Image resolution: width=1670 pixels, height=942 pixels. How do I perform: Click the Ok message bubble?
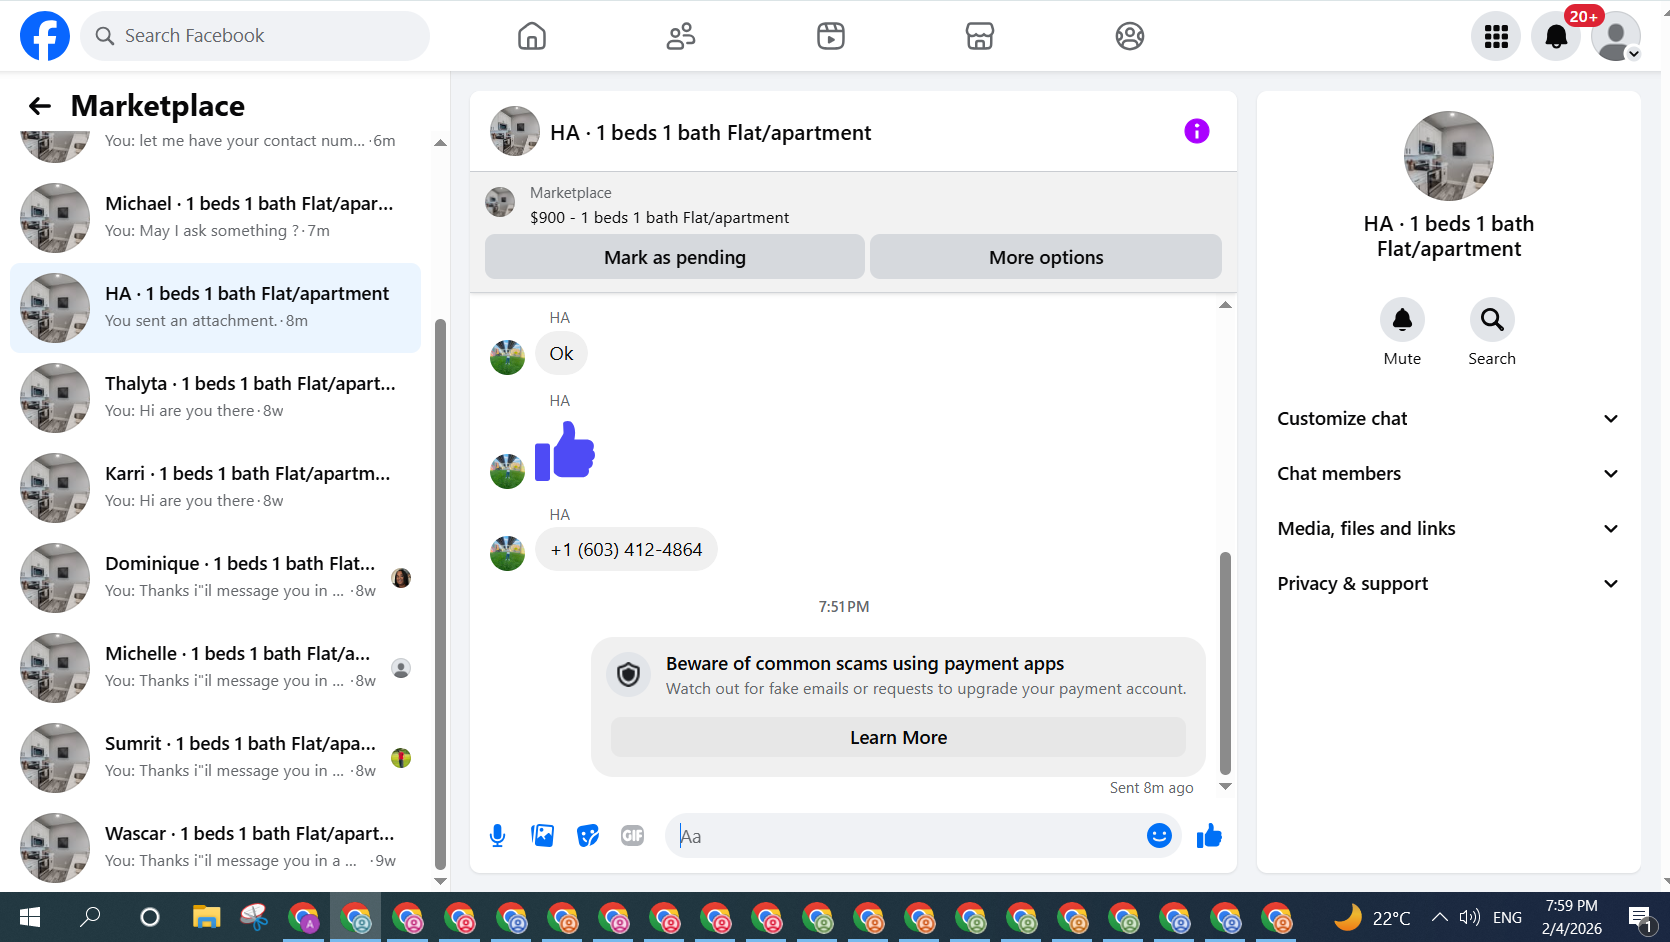(561, 353)
